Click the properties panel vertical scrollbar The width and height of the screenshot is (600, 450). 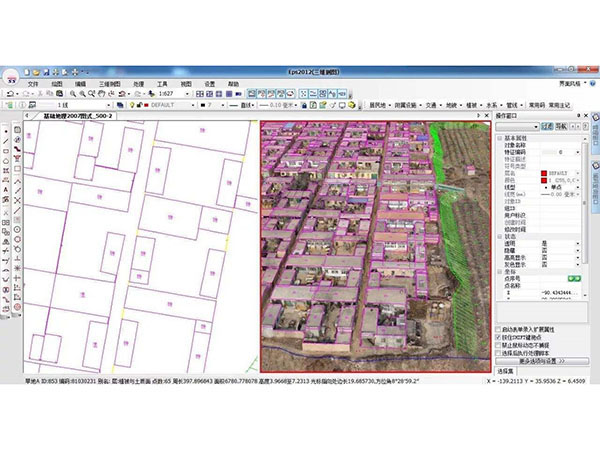[x=584, y=203]
